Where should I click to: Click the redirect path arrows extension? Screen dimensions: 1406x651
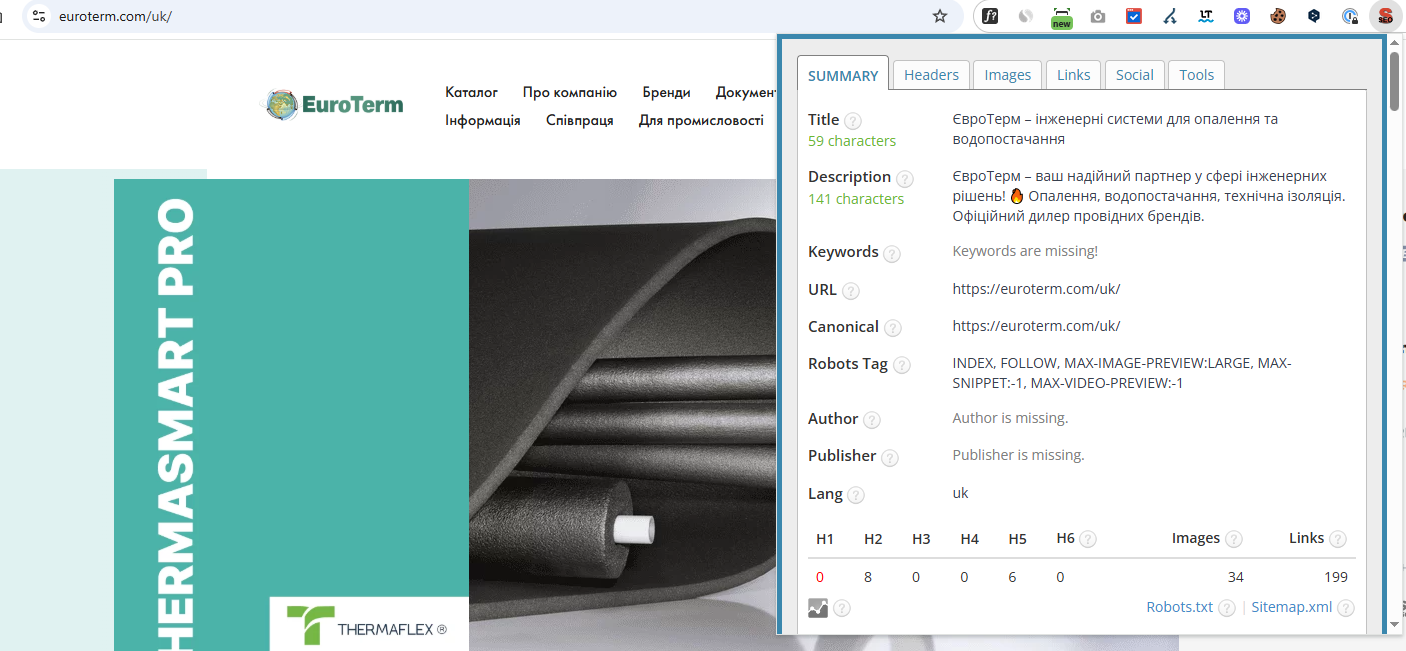coord(1170,16)
